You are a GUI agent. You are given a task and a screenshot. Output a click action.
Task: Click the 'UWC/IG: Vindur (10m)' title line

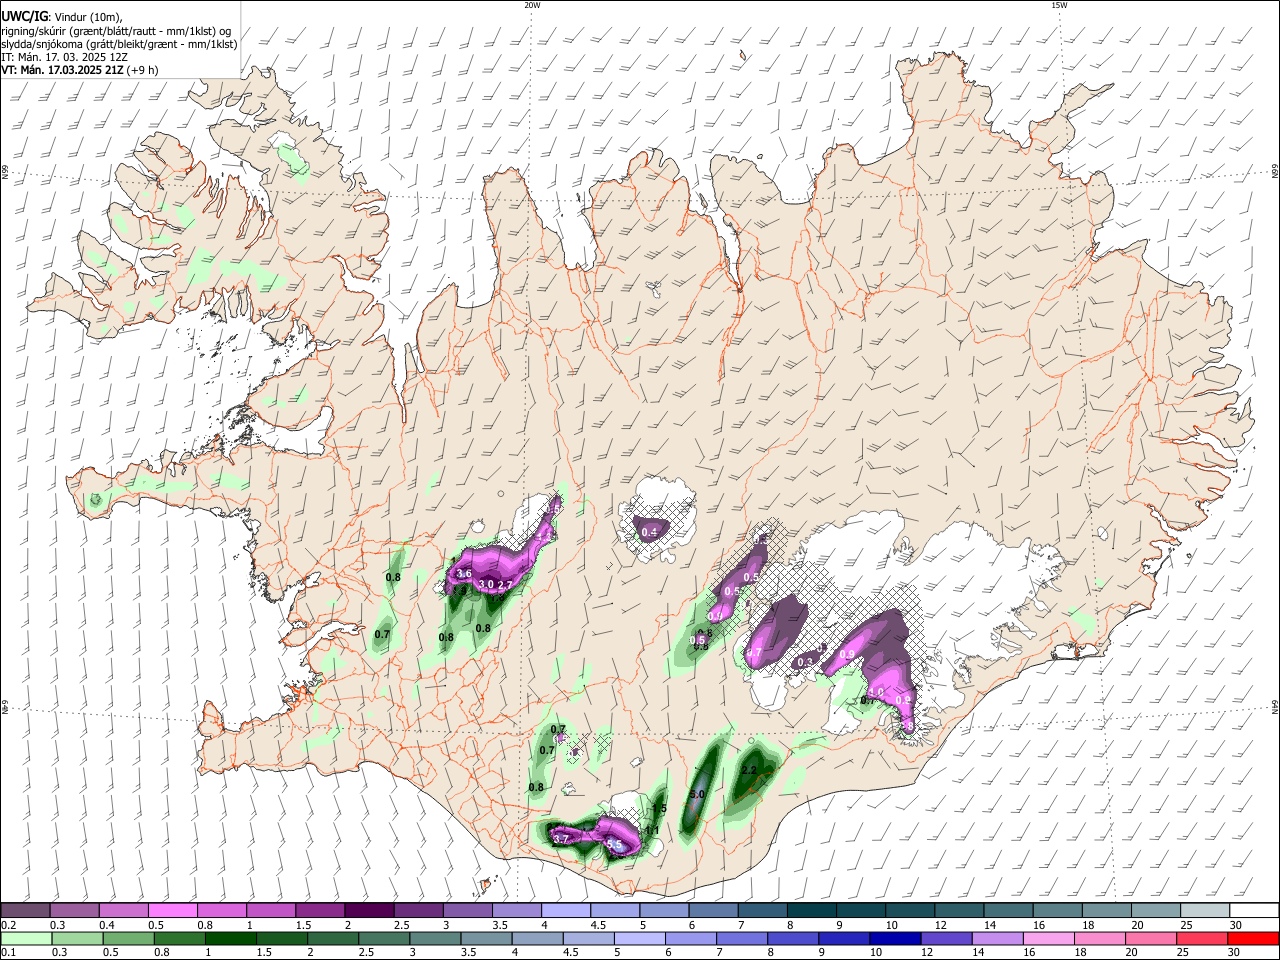click(62, 17)
